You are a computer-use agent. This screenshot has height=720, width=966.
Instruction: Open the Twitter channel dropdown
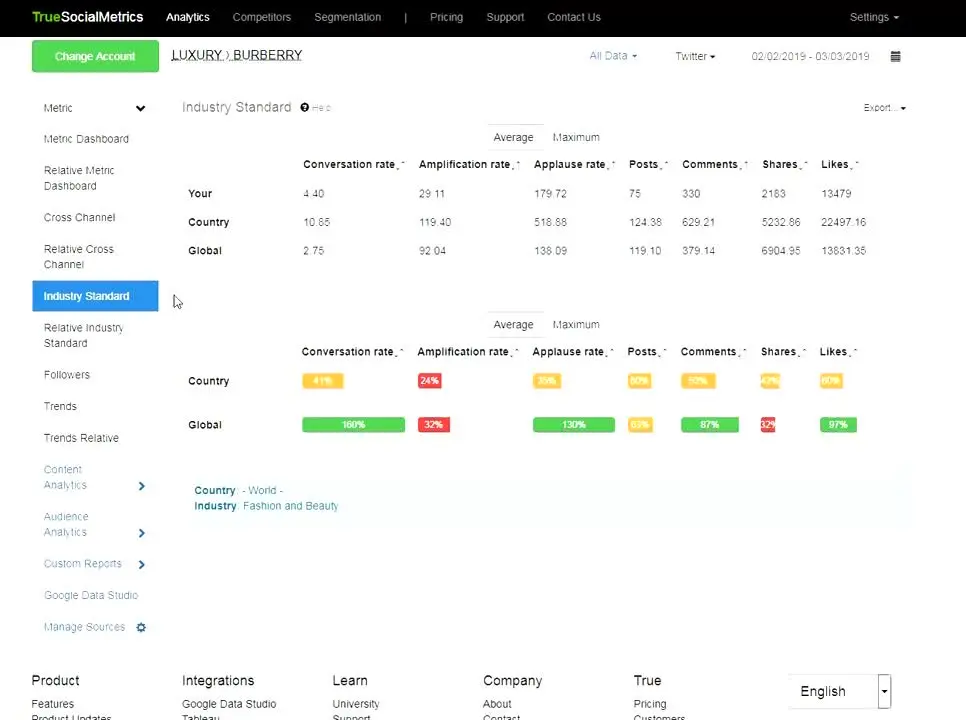tap(695, 56)
